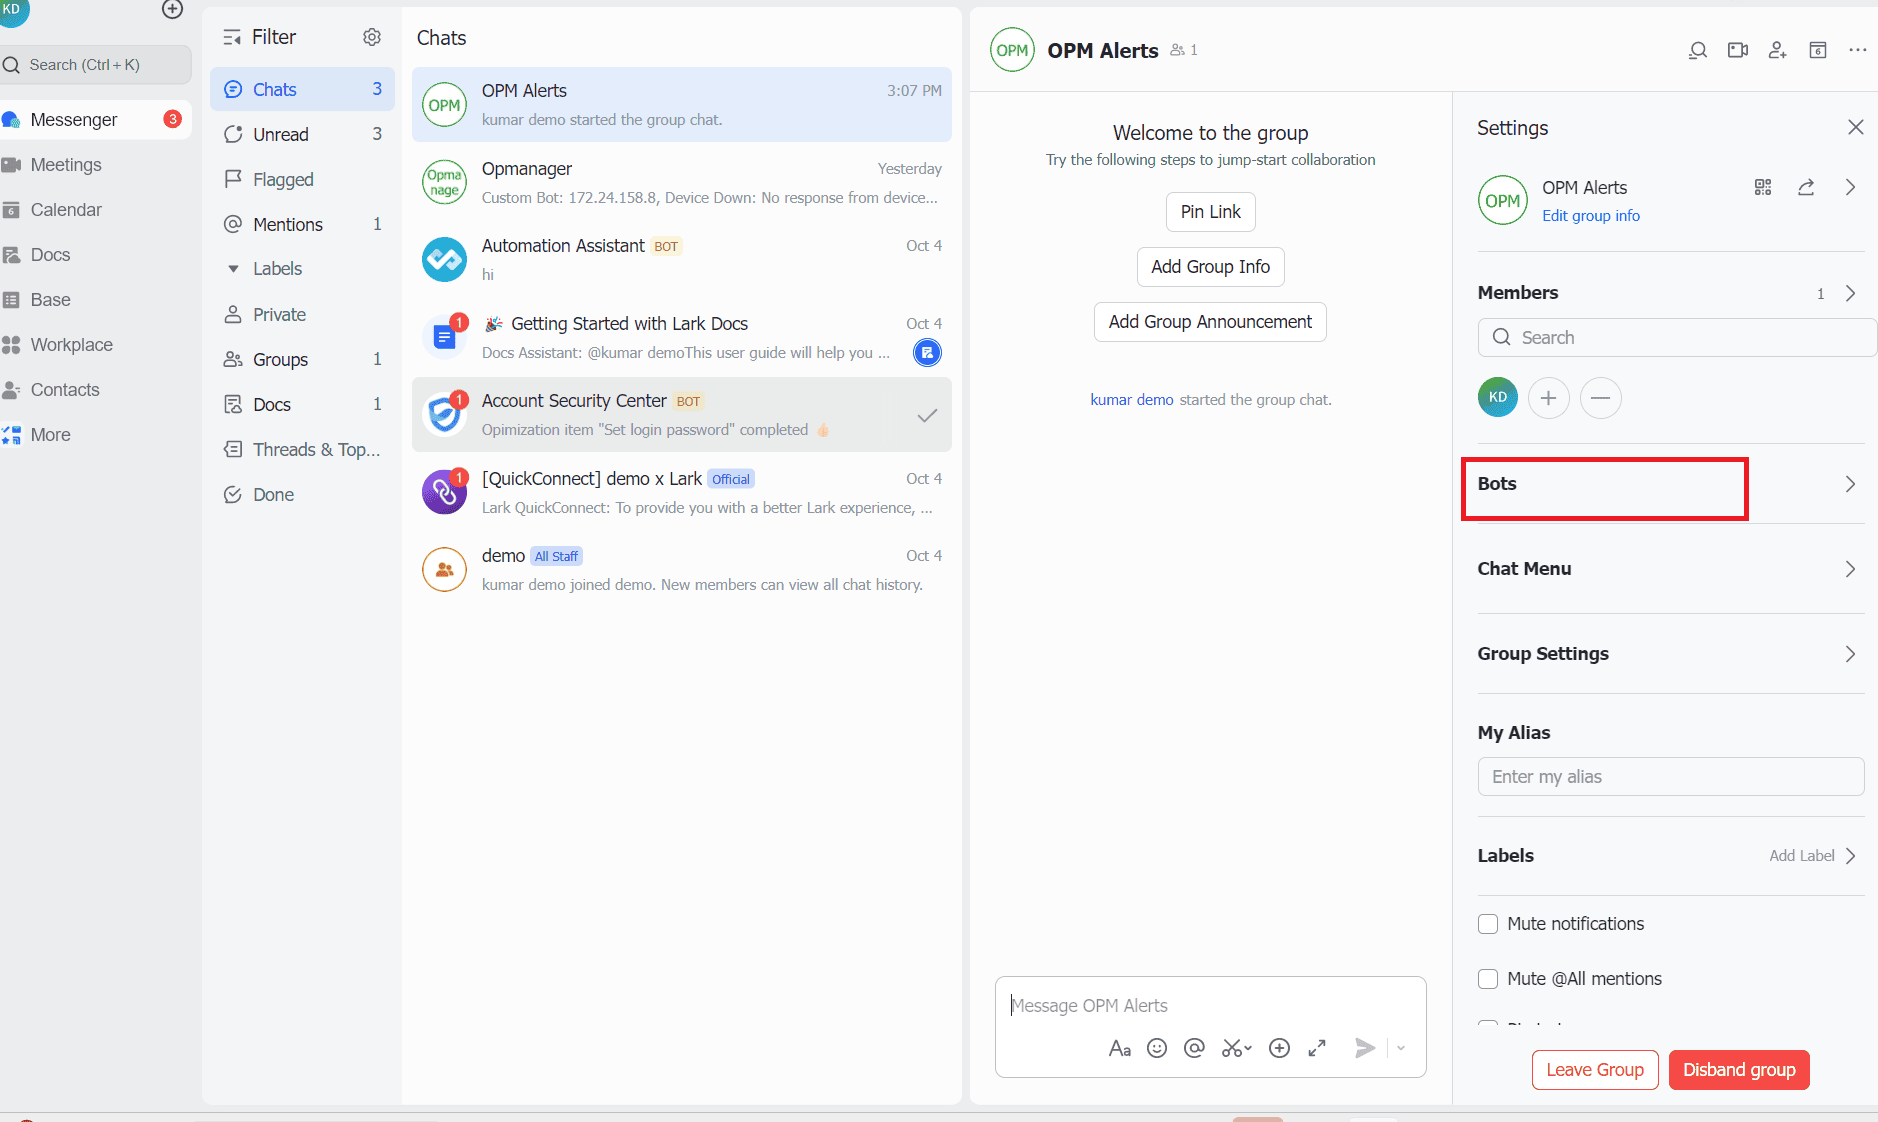Select the Groups filter
1878x1122 pixels.
click(302, 359)
